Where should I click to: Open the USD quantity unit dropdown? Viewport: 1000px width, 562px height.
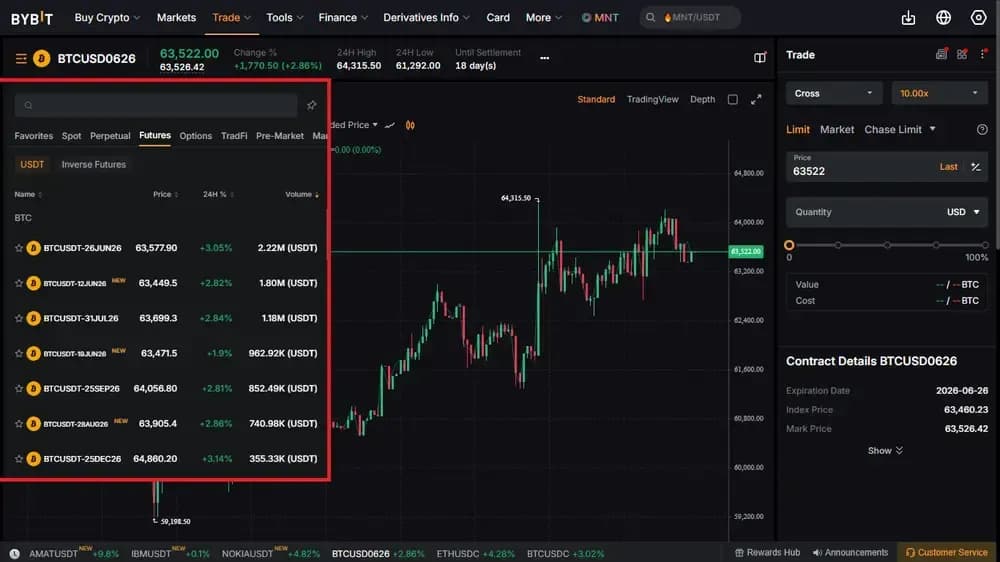coord(963,212)
